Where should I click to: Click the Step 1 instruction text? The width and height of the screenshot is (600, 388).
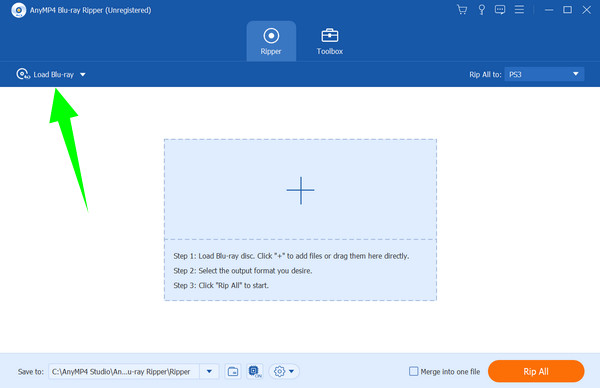(x=291, y=256)
